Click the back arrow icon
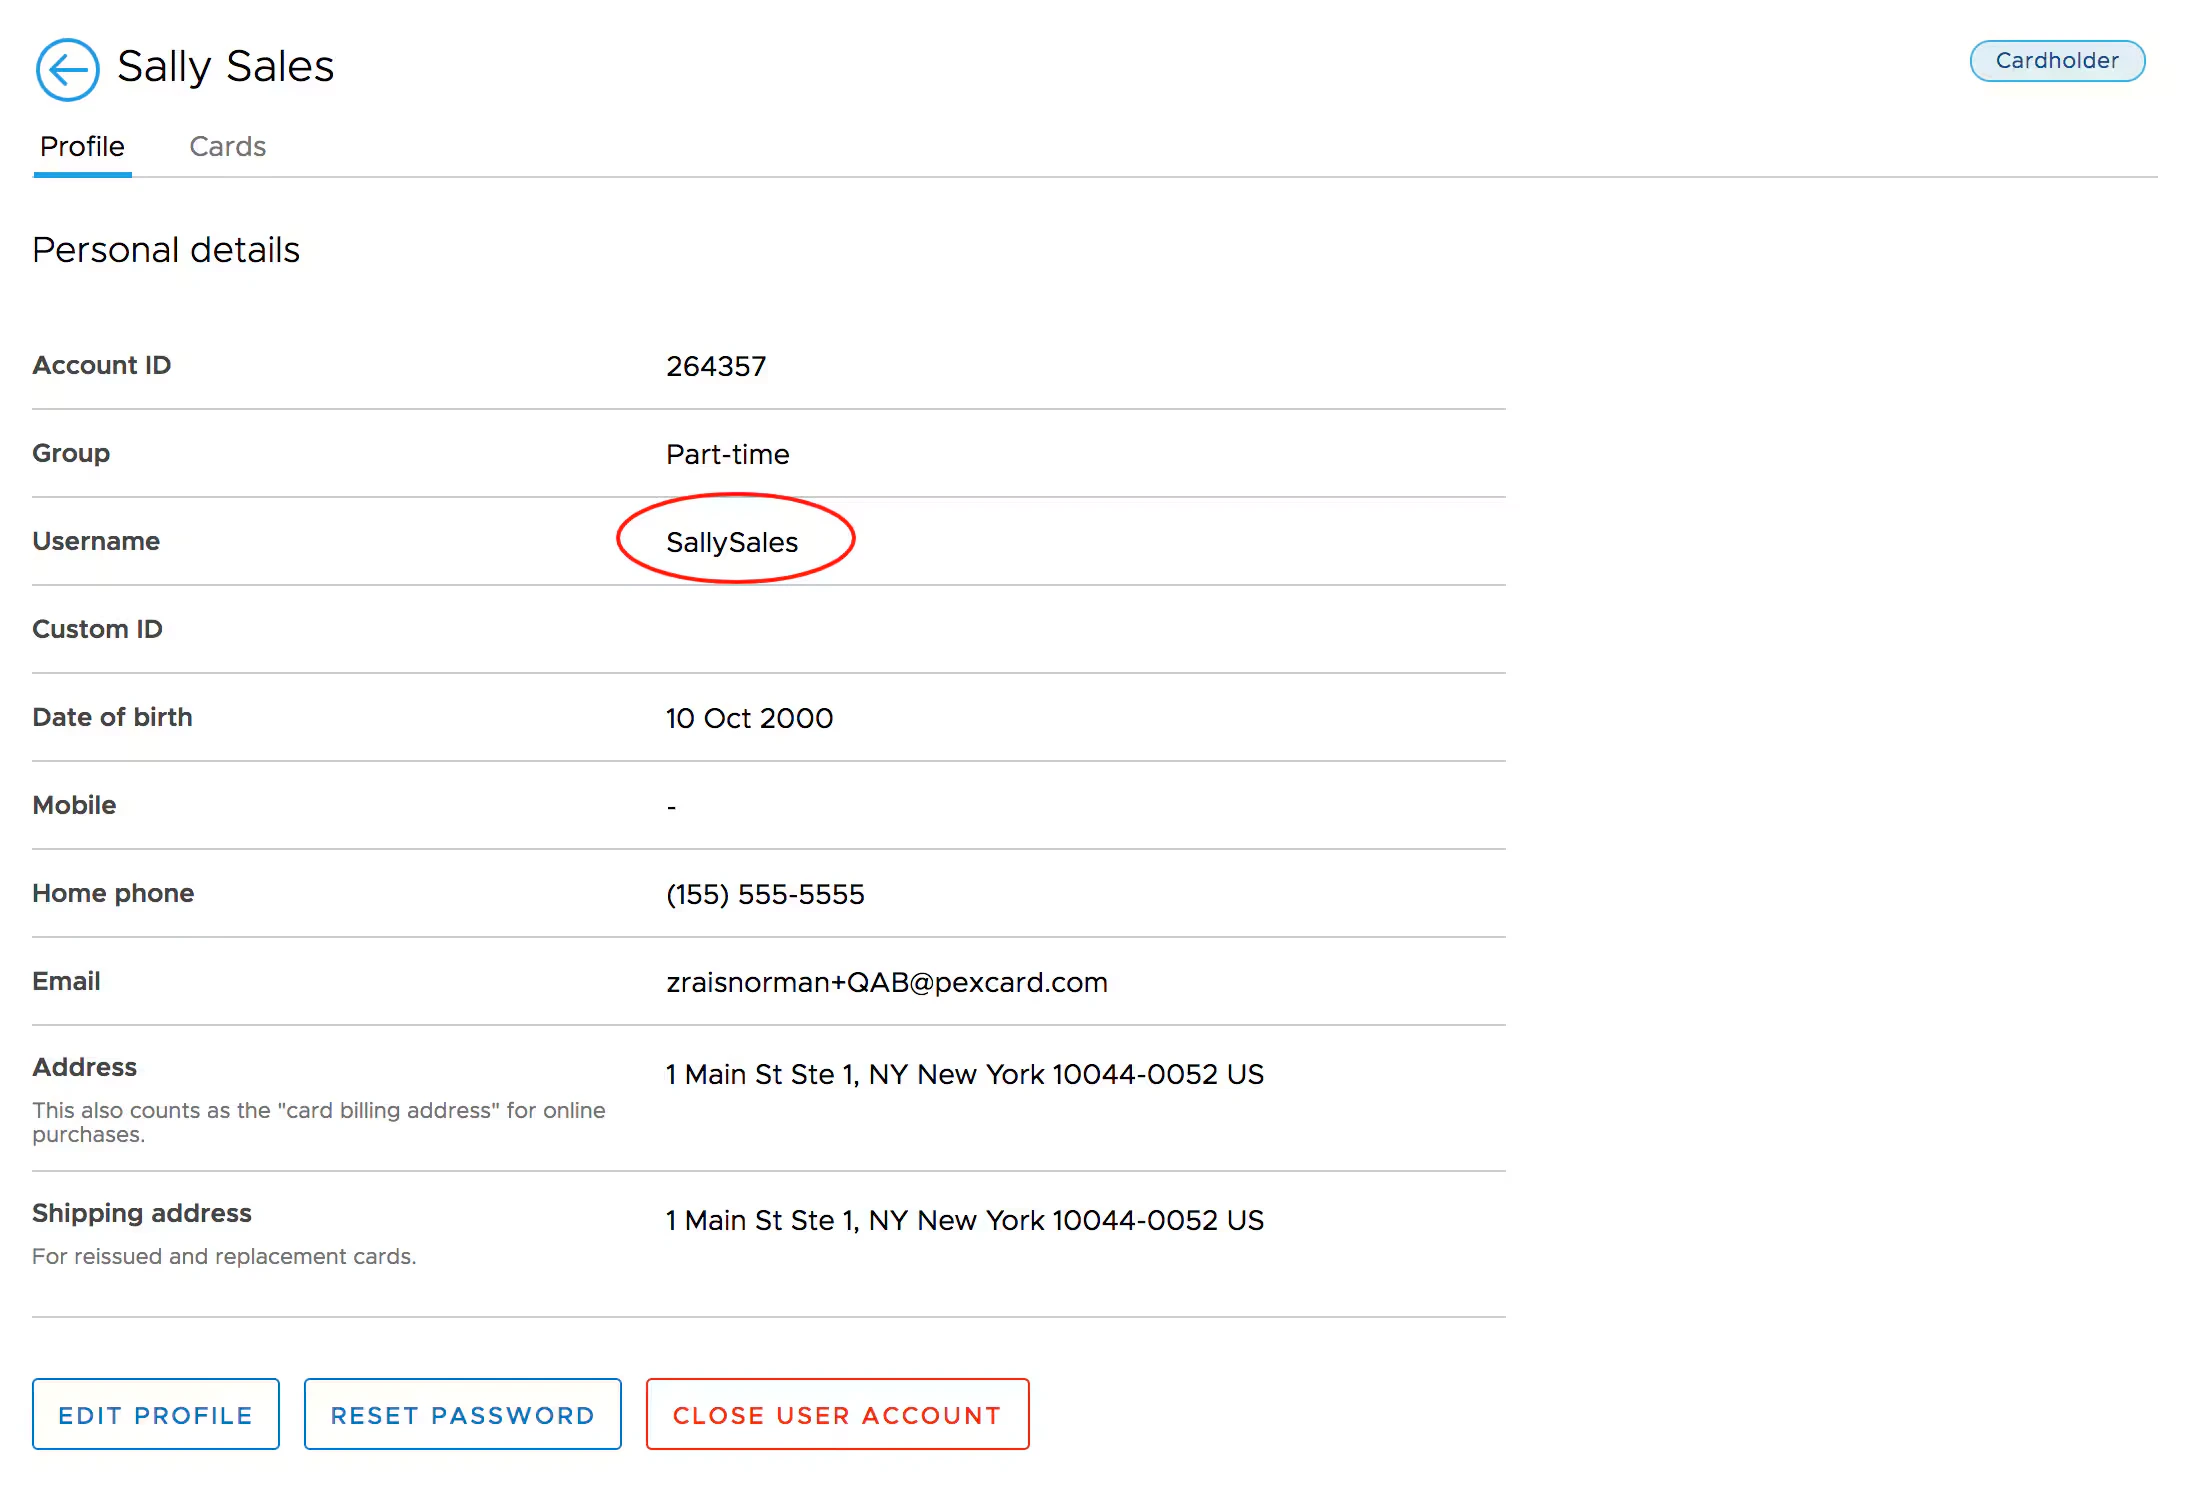Screen dimensions: 2186x1494 click(67, 70)
